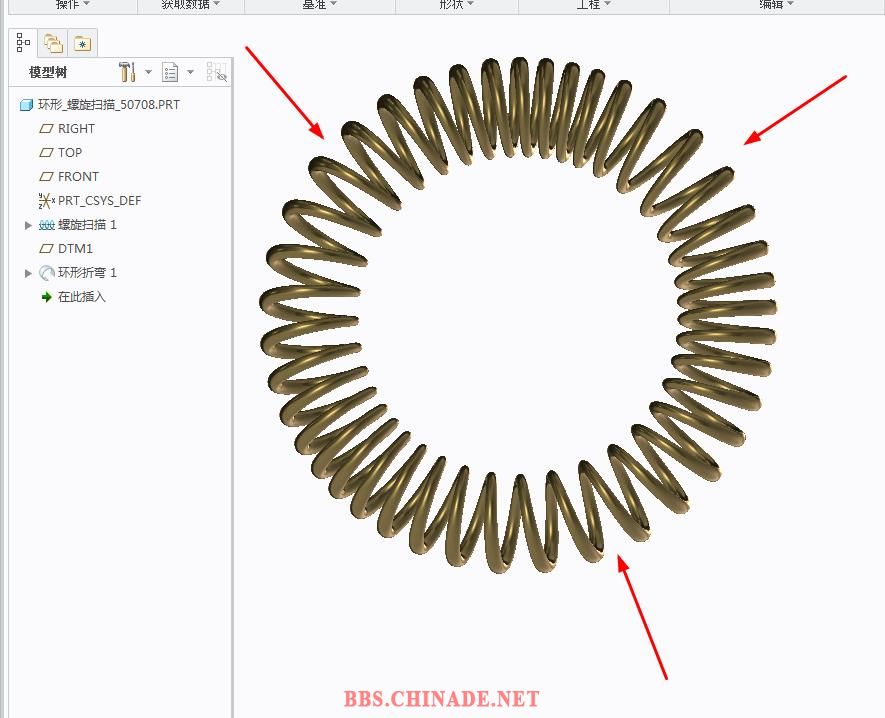Open the 基准 ribbon group dropdown
The height and width of the screenshot is (718, 885).
[x=319, y=4]
